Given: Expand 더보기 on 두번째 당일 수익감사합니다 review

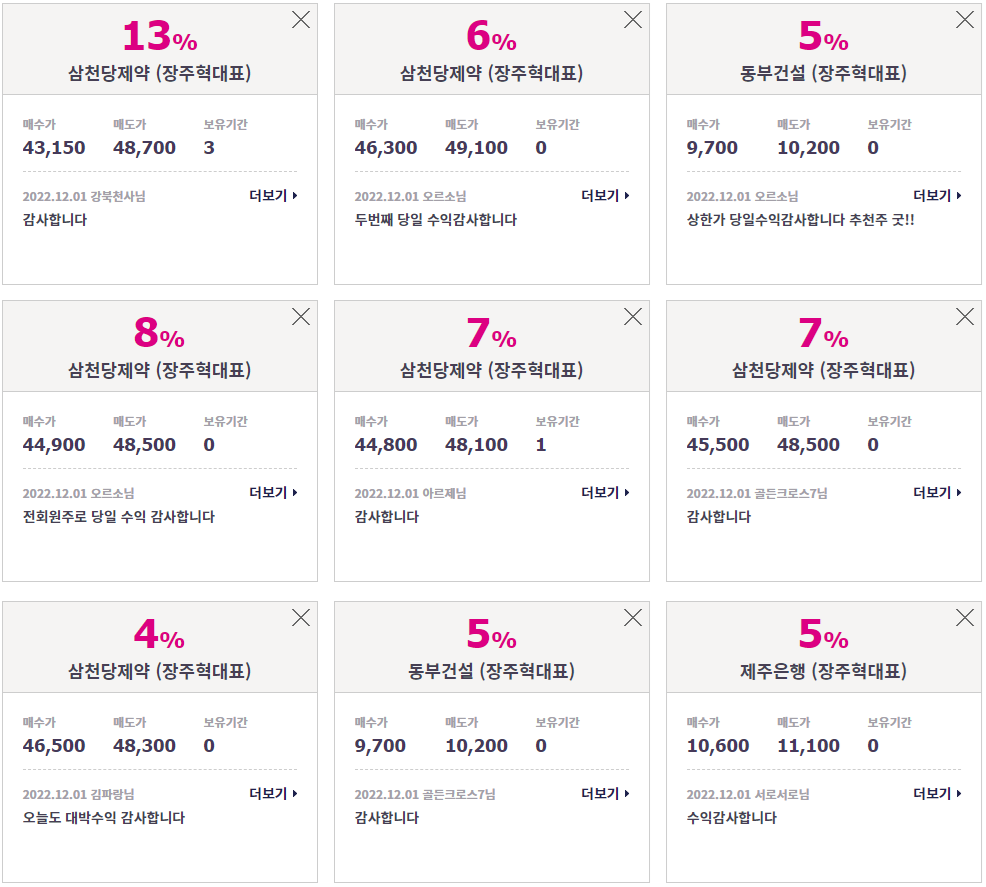Looking at the screenshot, I should (606, 196).
